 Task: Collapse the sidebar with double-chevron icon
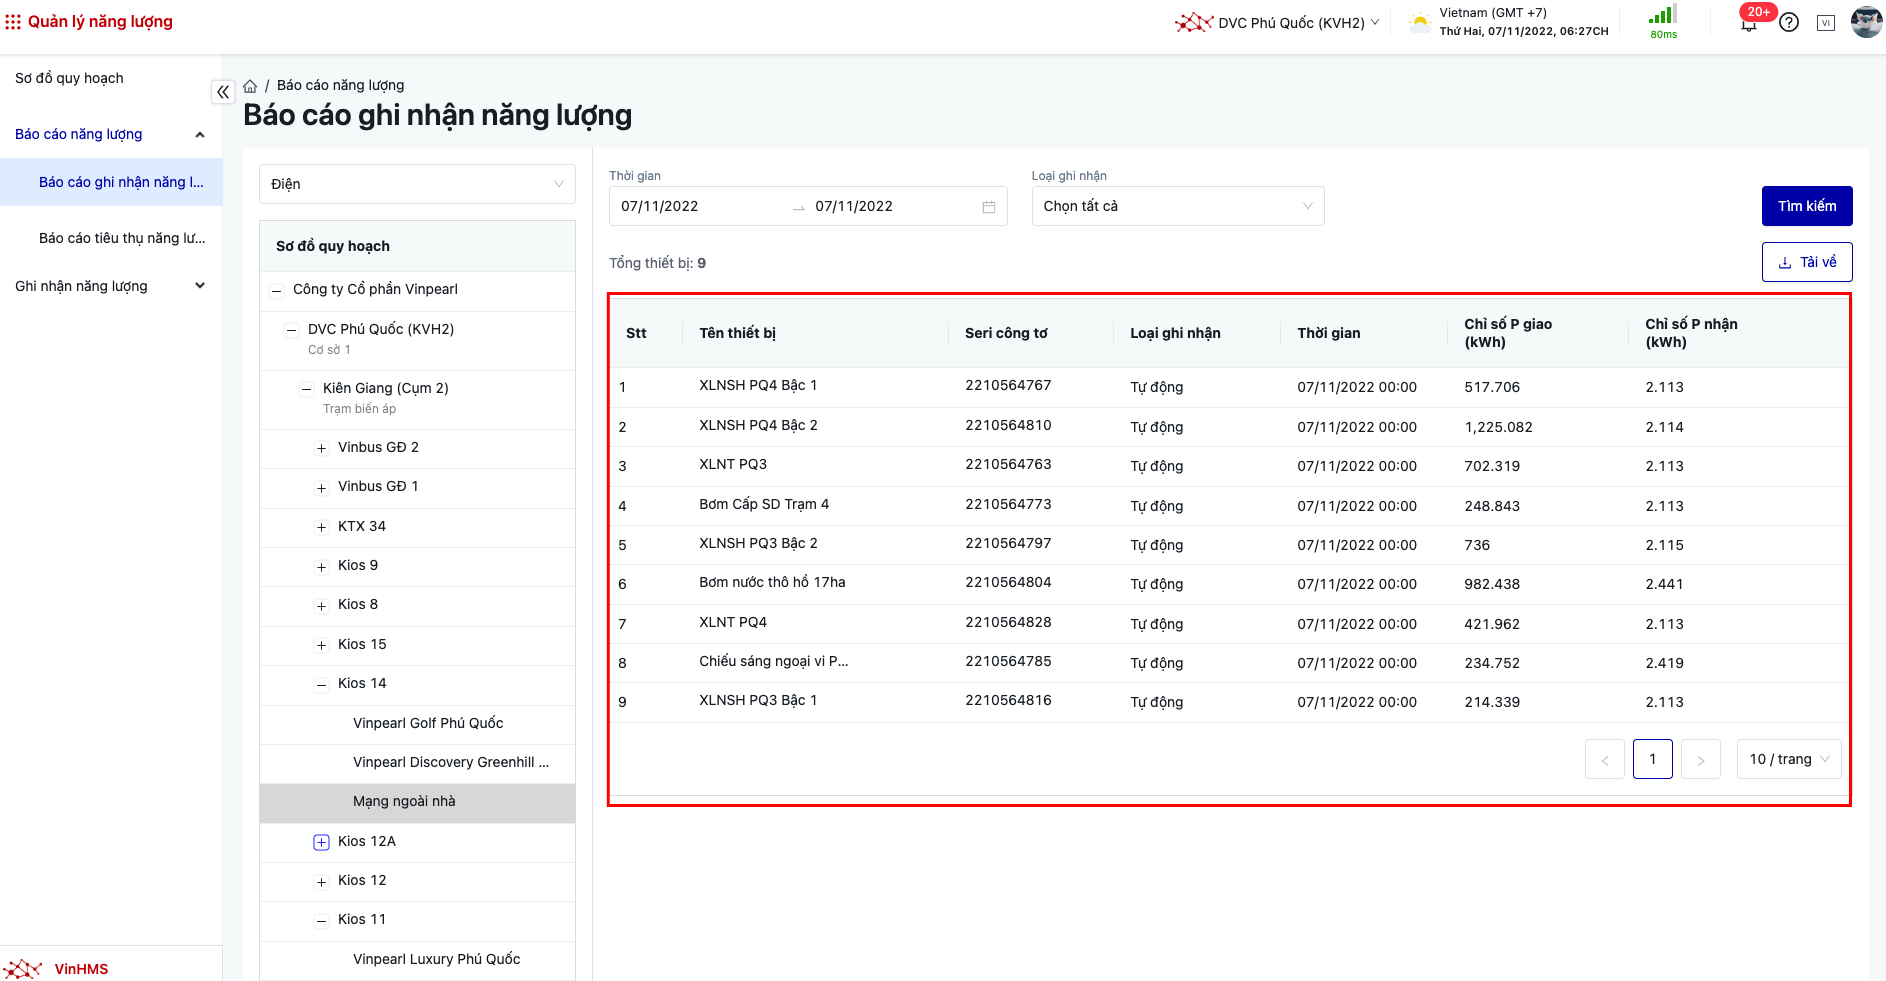coord(223,92)
